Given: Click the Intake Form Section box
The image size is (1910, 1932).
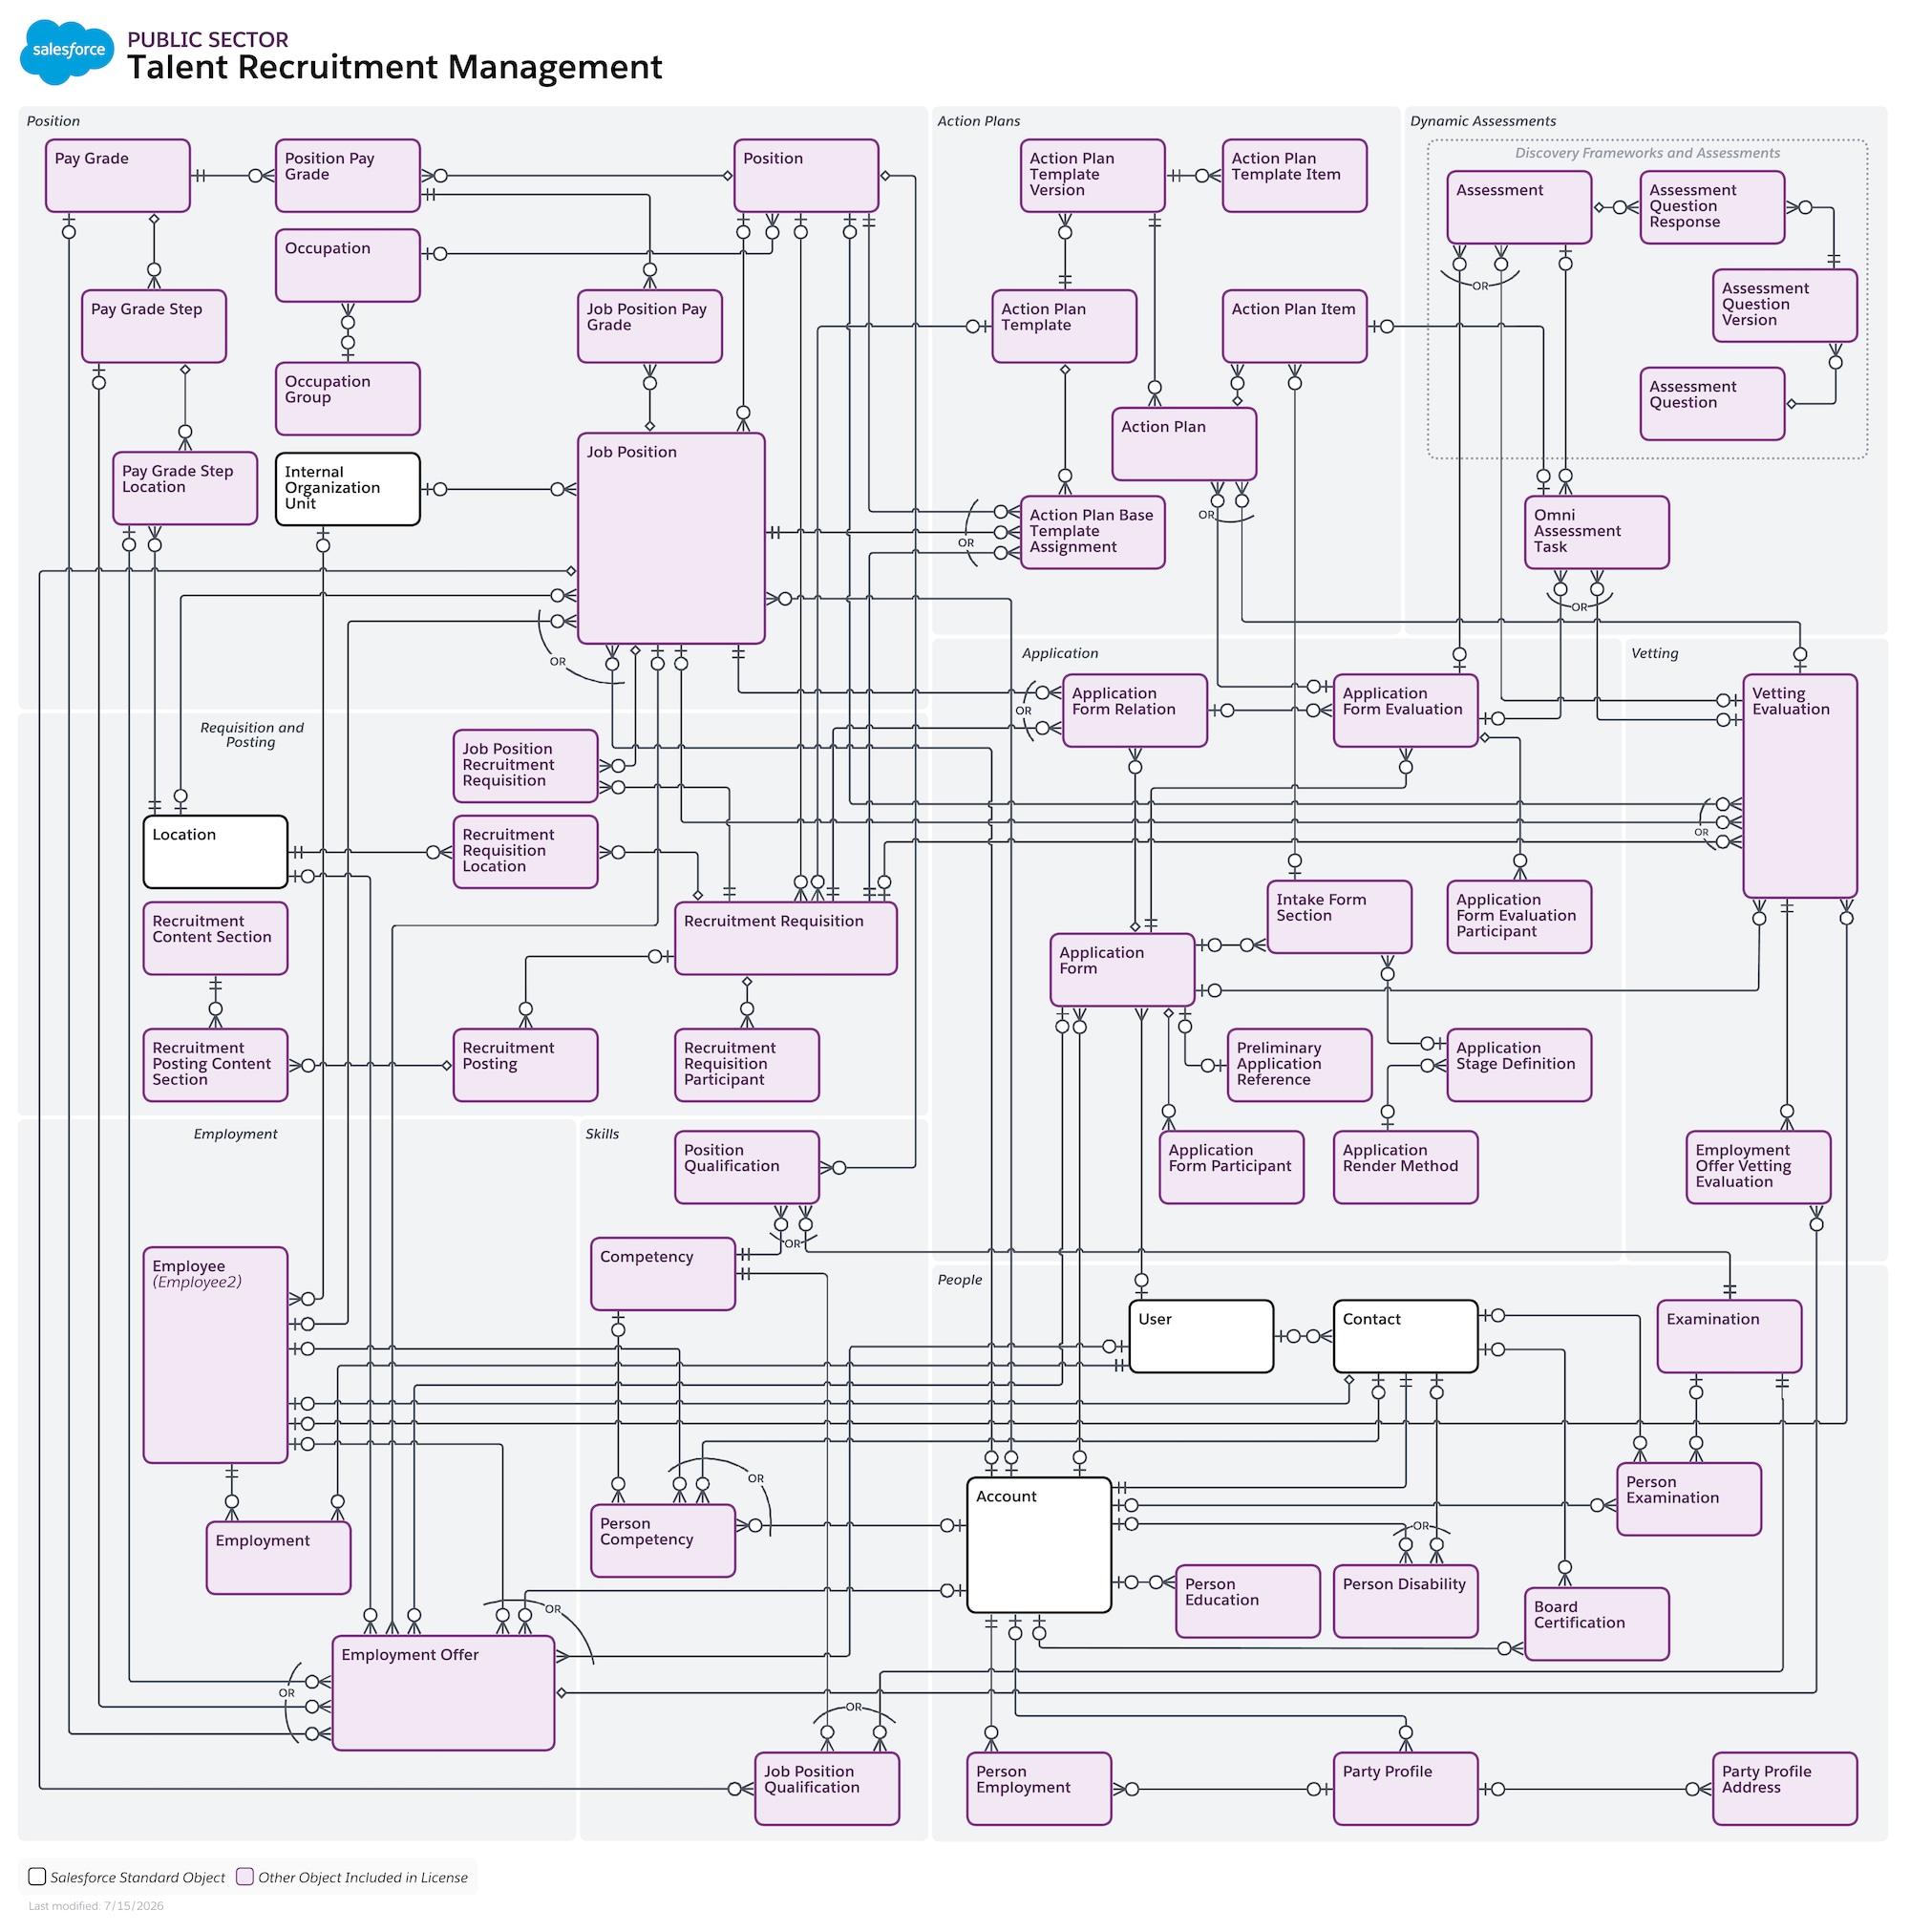Looking at the screenshot, I should pyautogui.click(x=1339, y=917).
